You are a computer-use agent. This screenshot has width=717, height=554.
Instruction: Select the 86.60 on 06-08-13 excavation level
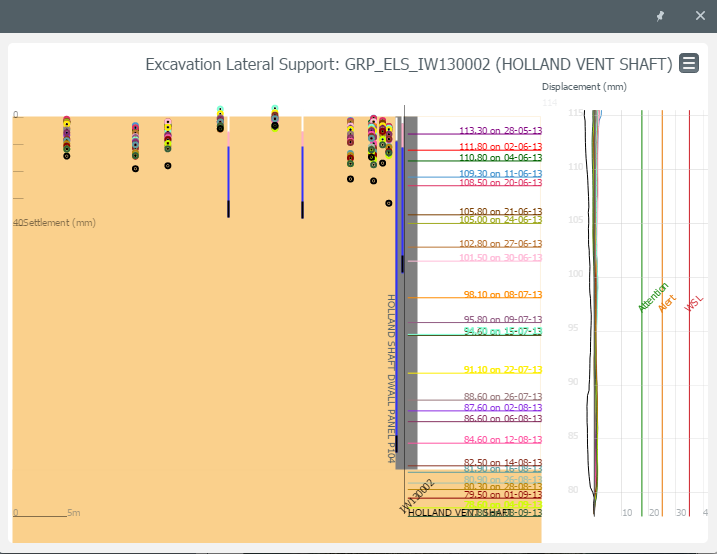click(x=503, y=419)
